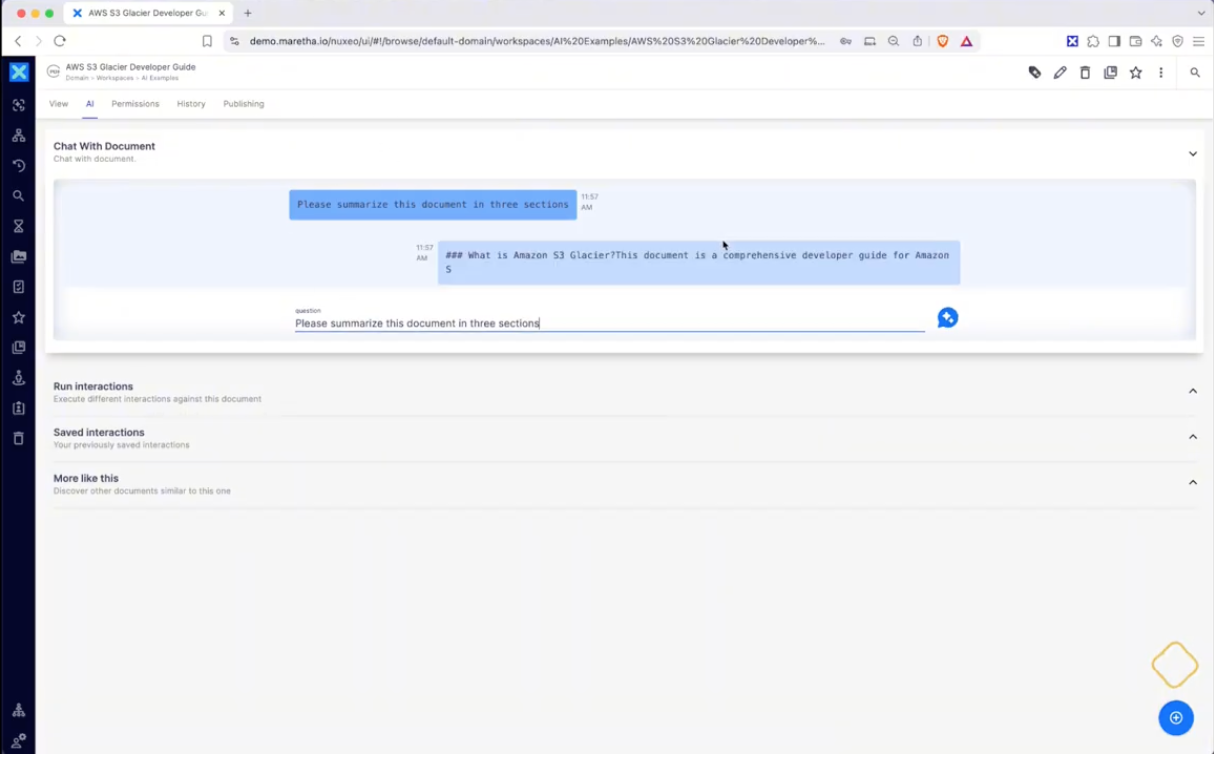Image resolution: width=1214 pixels, height=757 pixels.
Task: Click the Nuxeo extension icon in the browser toolbar
Action: click(x=1072, y=41)
